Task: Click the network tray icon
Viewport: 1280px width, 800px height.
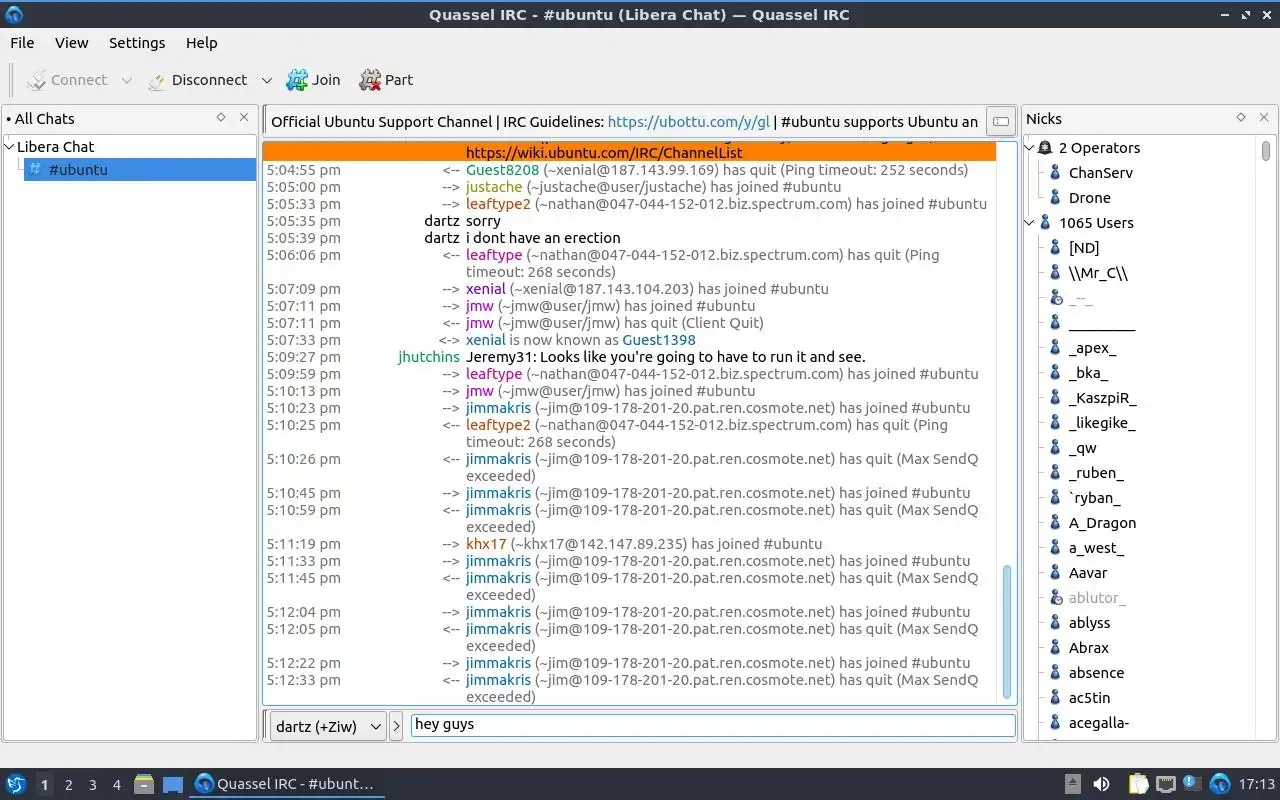Action: coord(1166,784)
